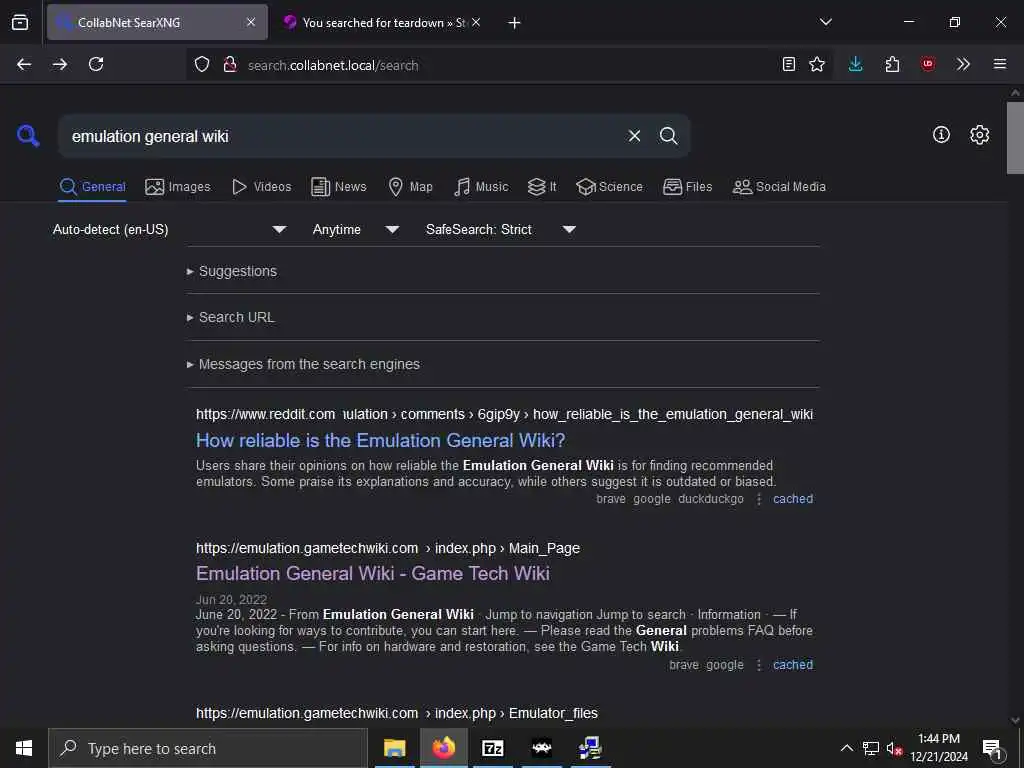Show more toolbar tools chevrons
The width and height of the screenshot is (1024, 768).
coord(963,64)
